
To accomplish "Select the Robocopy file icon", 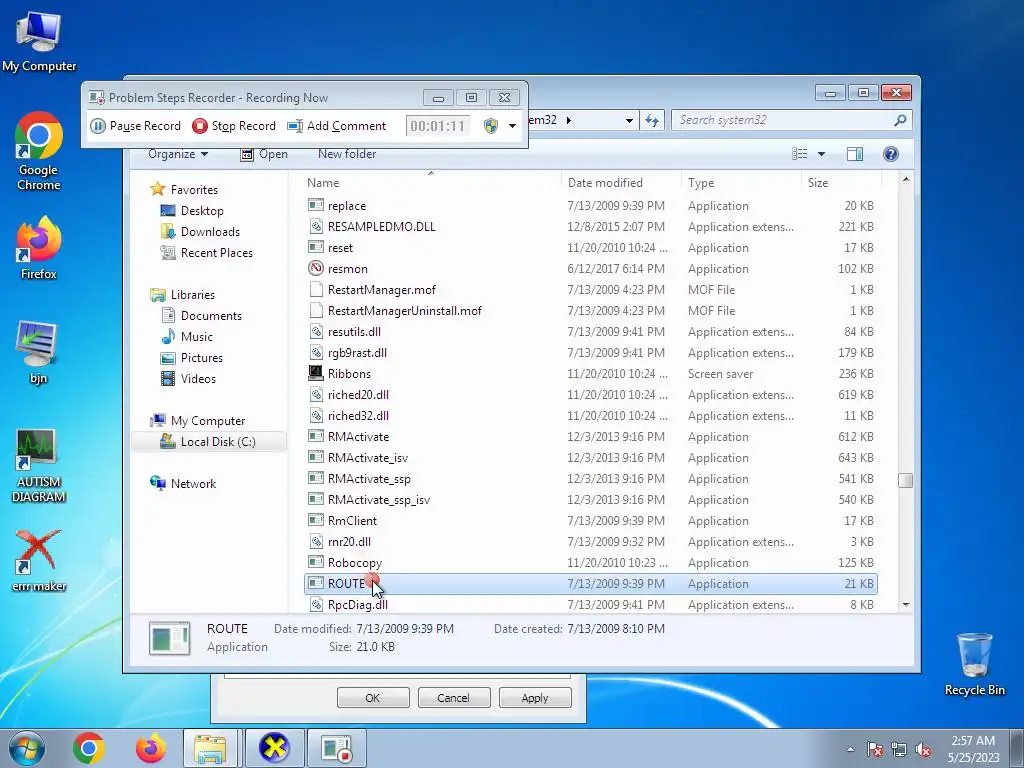I will pyautogui.click(x=316, y=562).
